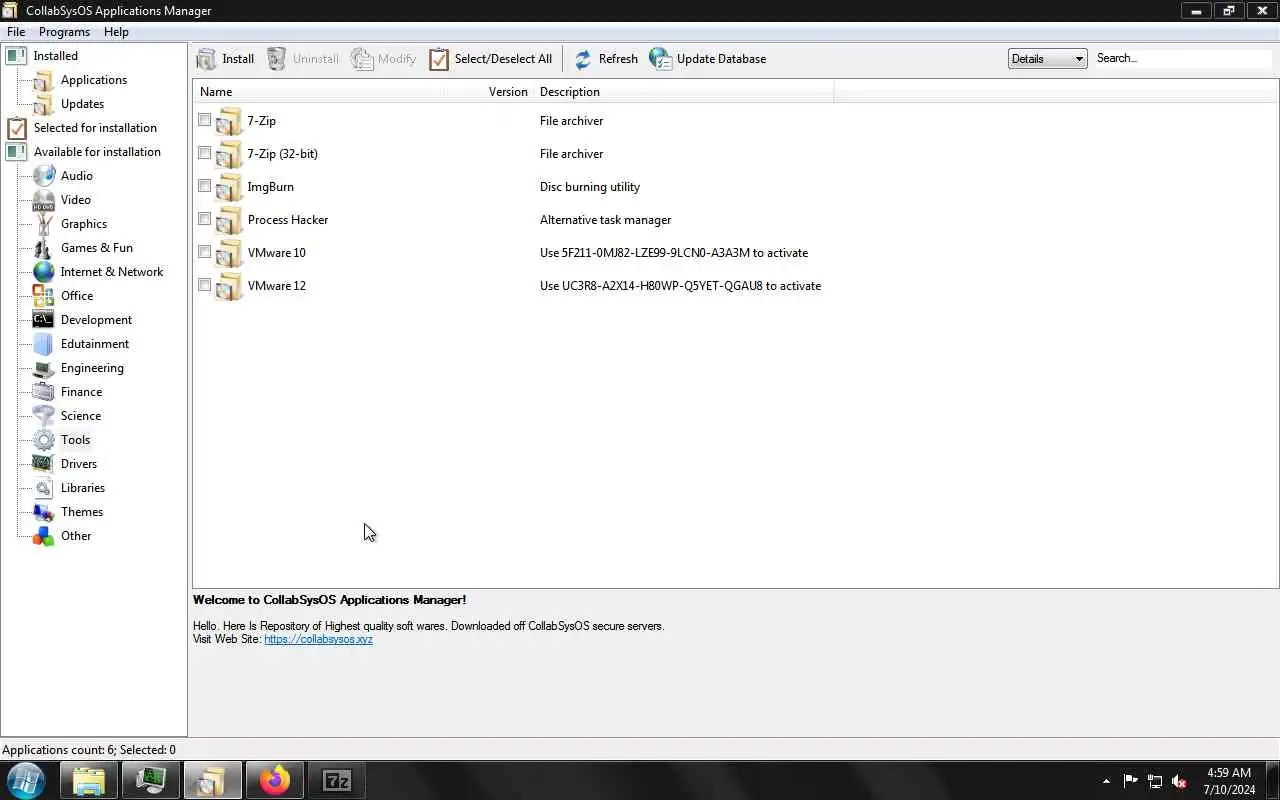This screenshot has width=1280, height=800.
Task: Click the ImgBurn package icon
Action: (x=229, y=187)
